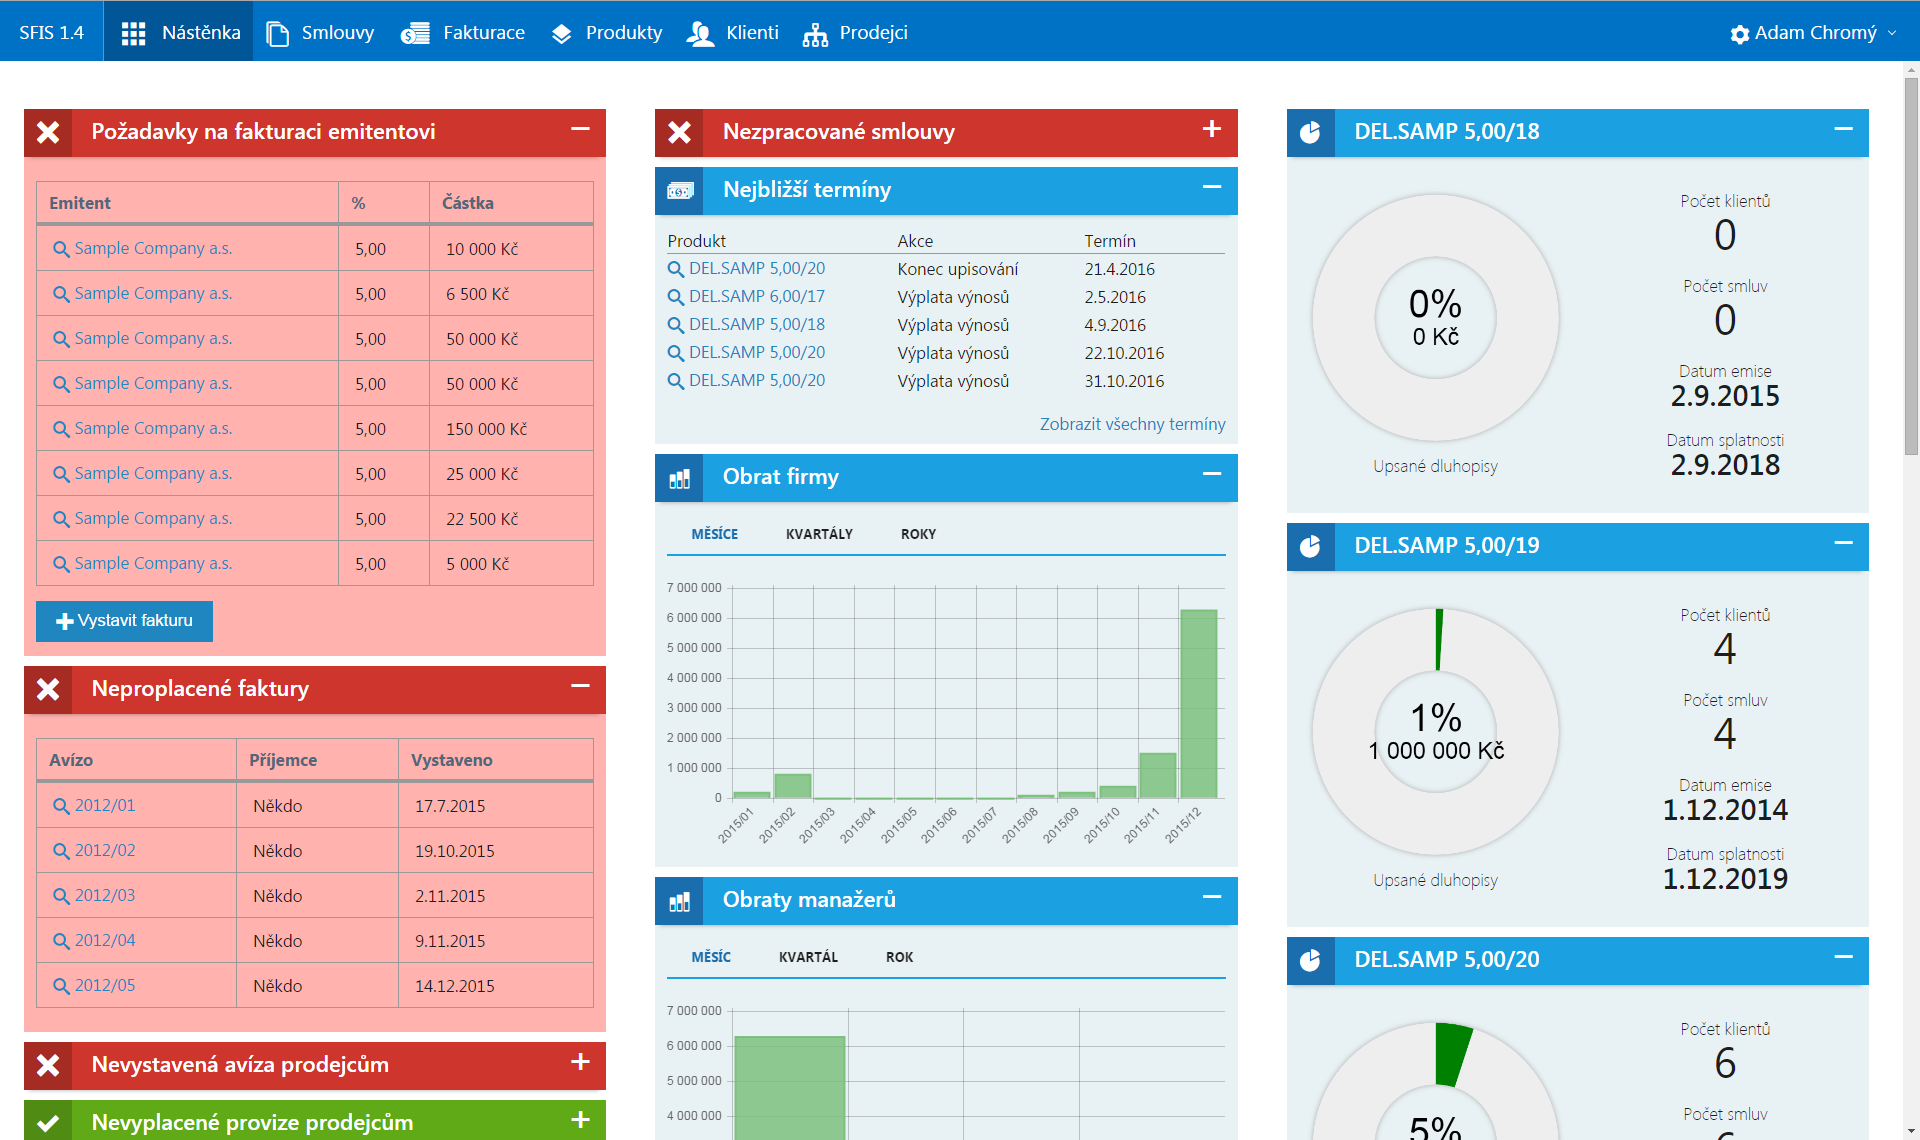
Task: Click the pie icon on DEL.SAMP 5,00/18 header
Action: pos(1310,132)
